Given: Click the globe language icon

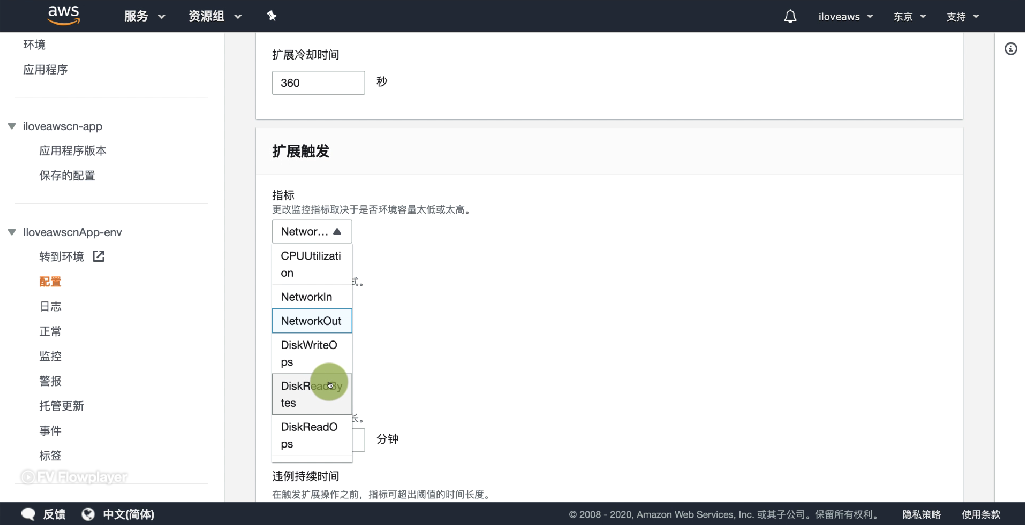Looking at the screenshot, I should point(88,514).
